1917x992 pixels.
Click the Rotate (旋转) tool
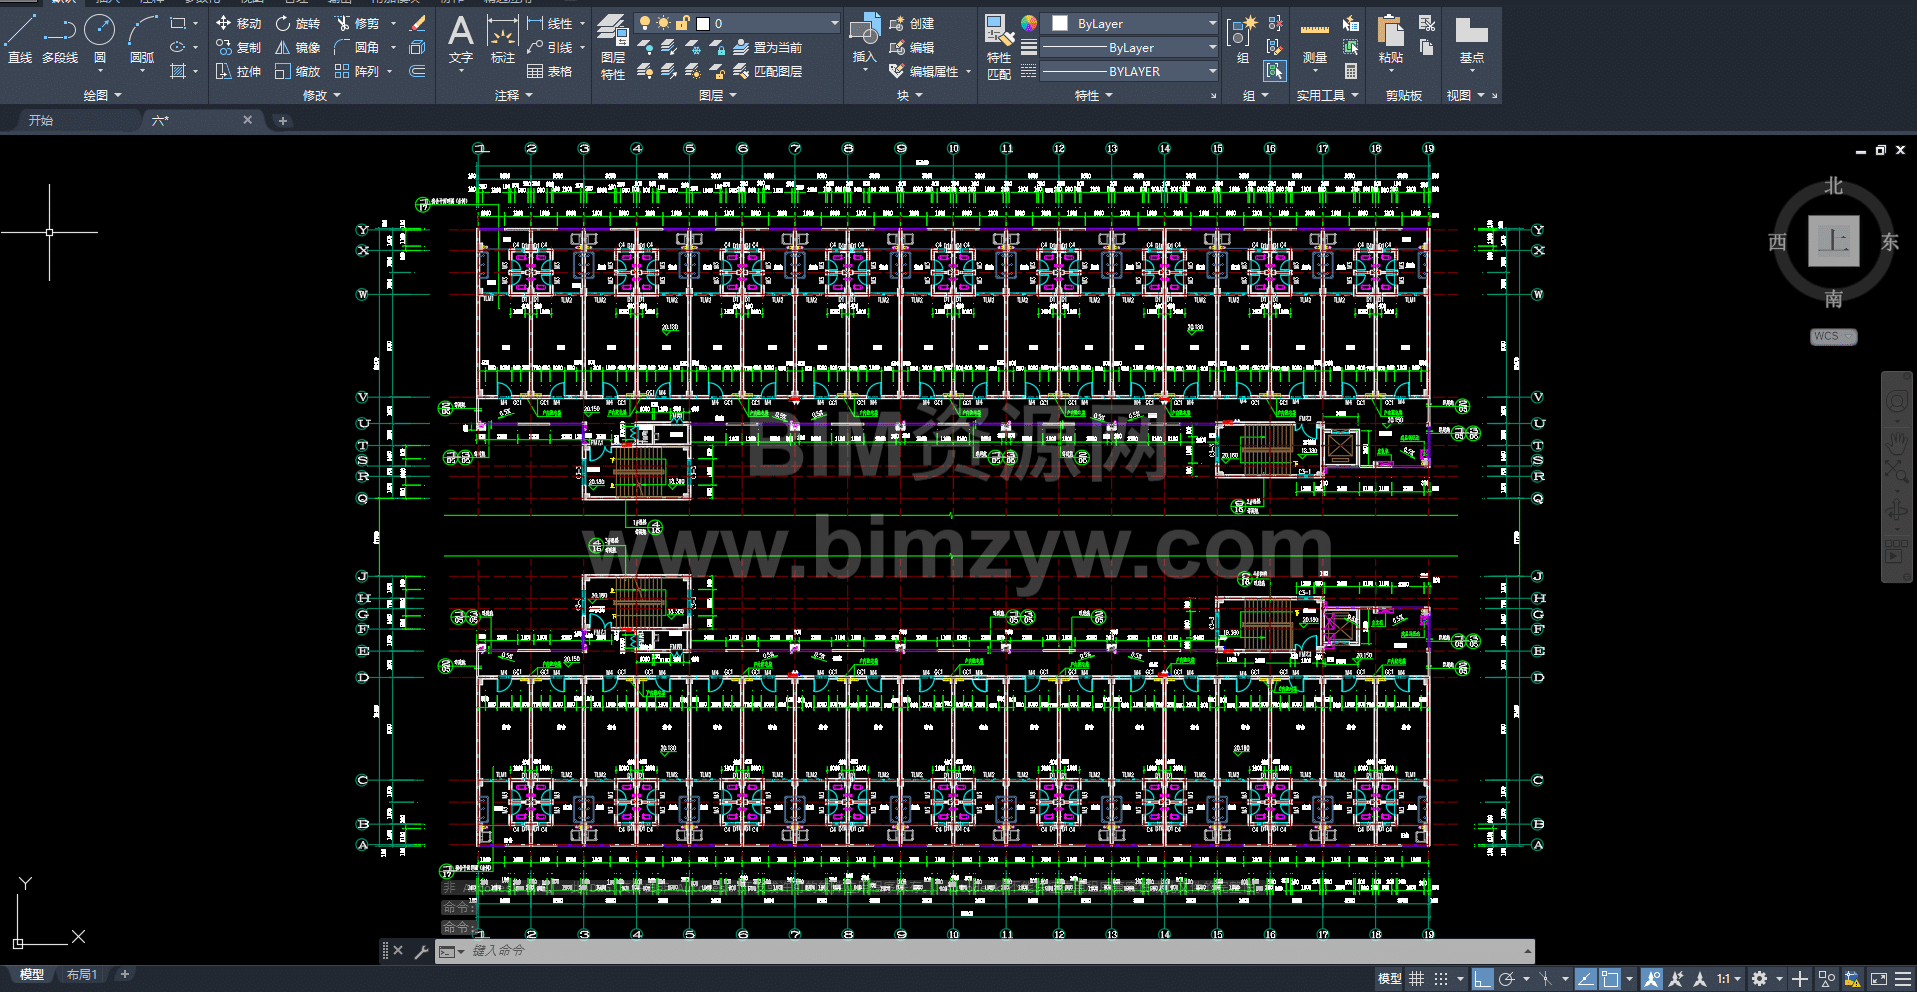click(x=298, y=23)
